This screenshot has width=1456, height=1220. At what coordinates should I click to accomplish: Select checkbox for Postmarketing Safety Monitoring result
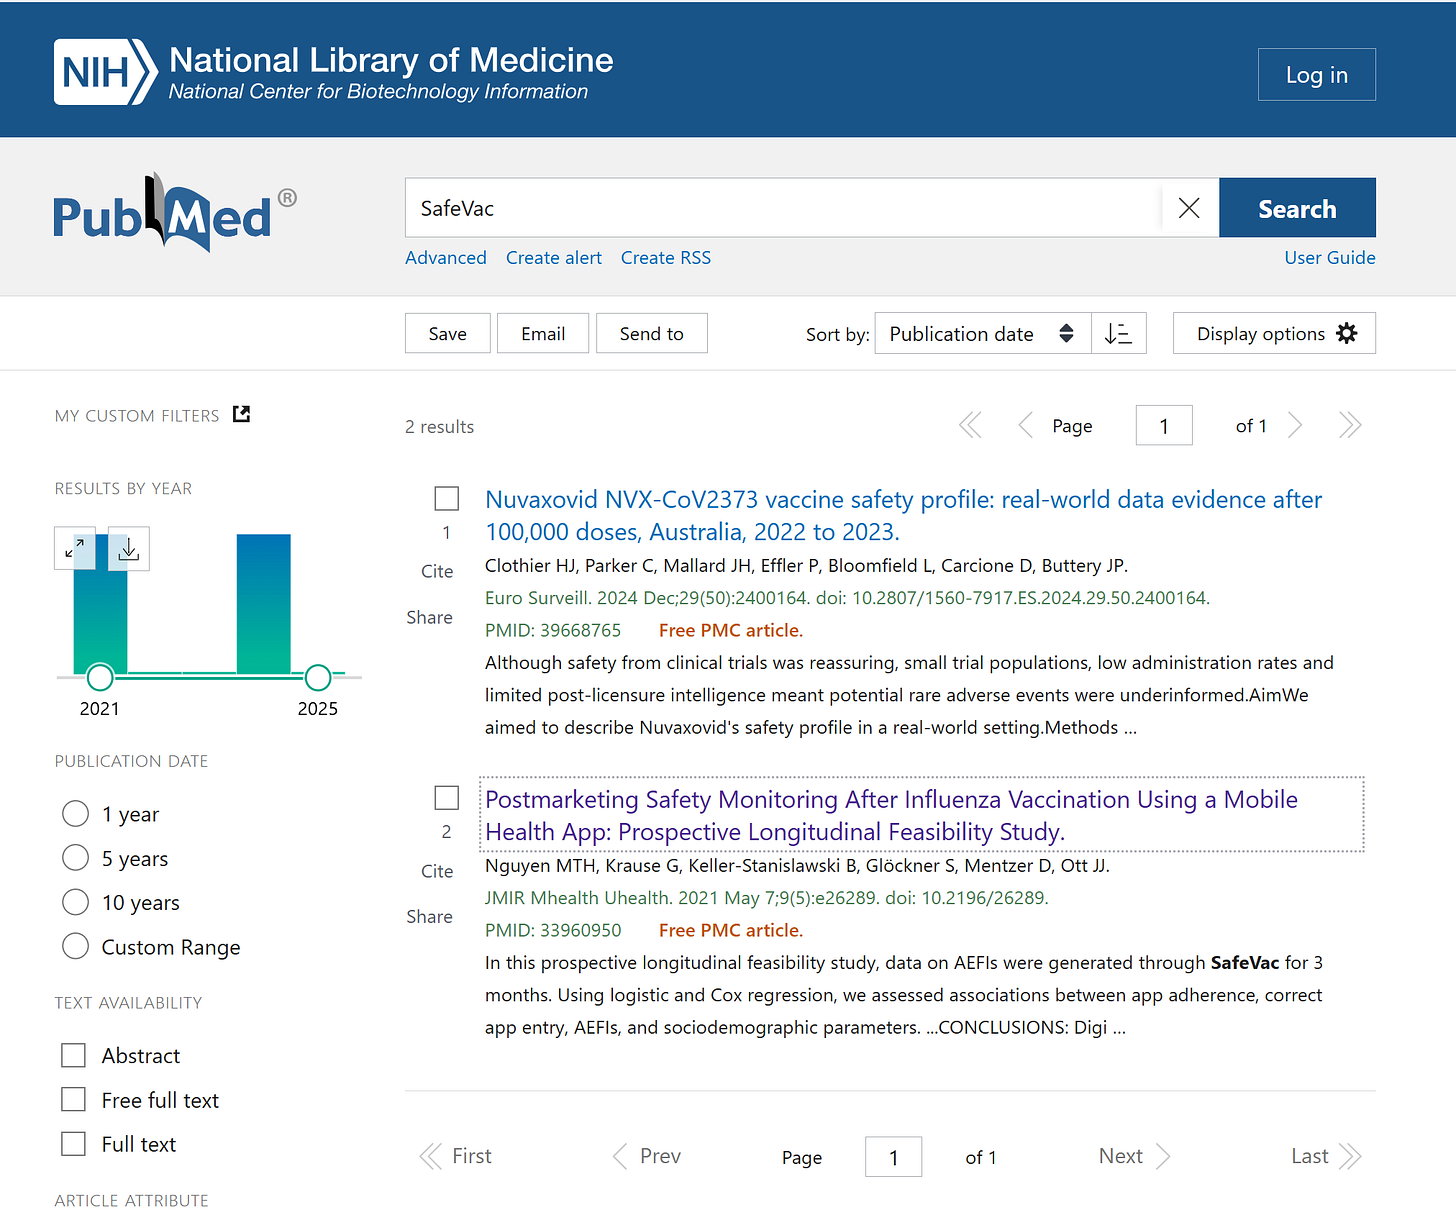(x=447, y=797)
